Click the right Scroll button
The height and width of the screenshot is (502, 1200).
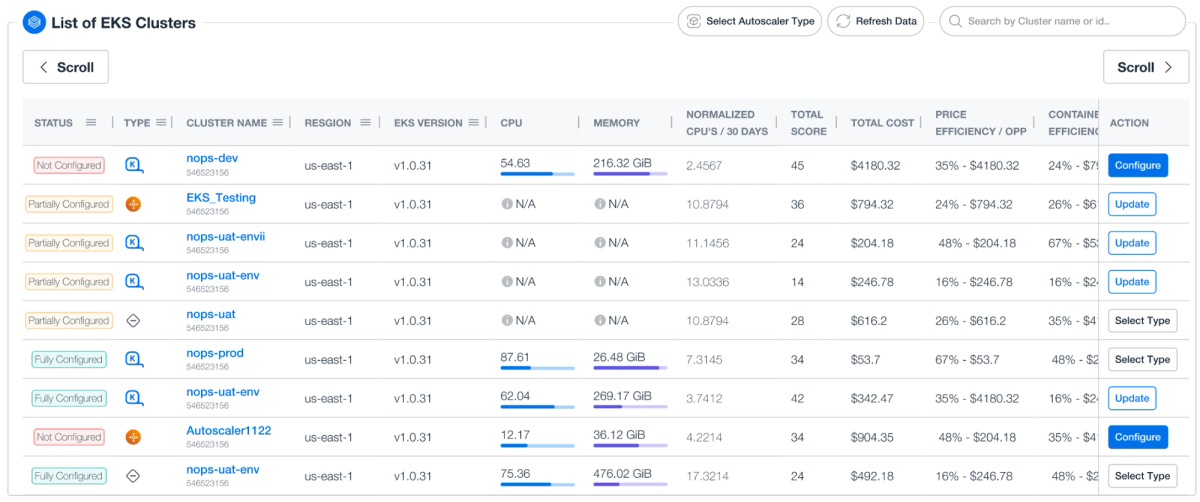(1146, 67)
